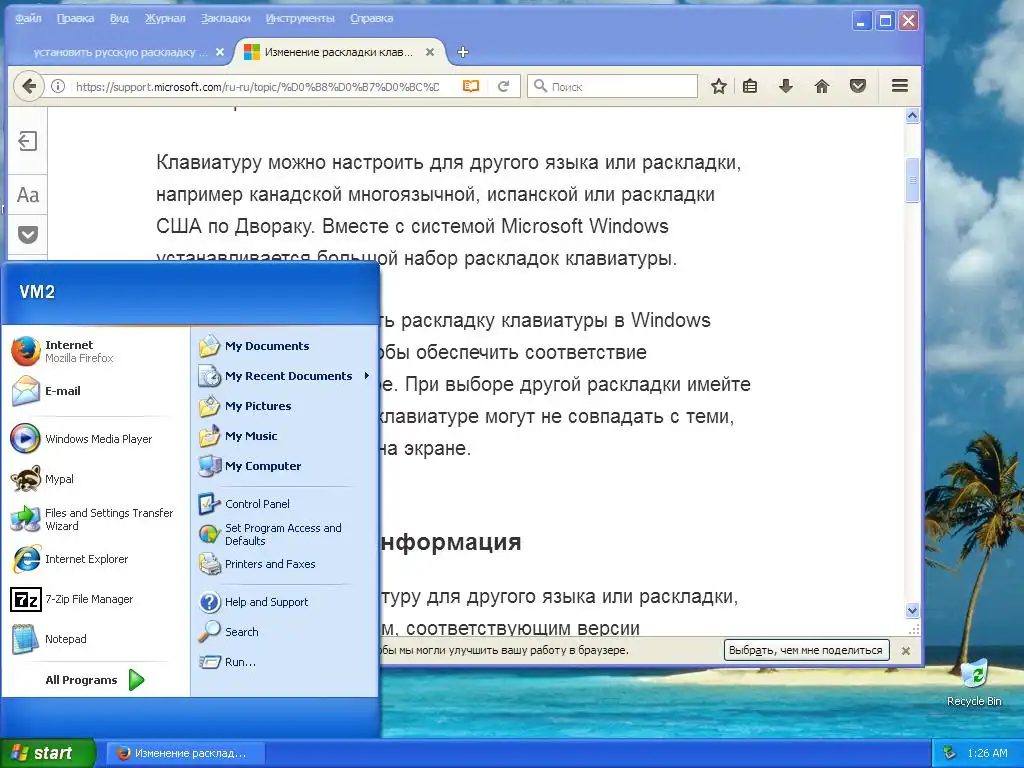Screen dimensions: 1024x768
Task: Open the Firefox hamburger menu
Action: click(900, 86)
